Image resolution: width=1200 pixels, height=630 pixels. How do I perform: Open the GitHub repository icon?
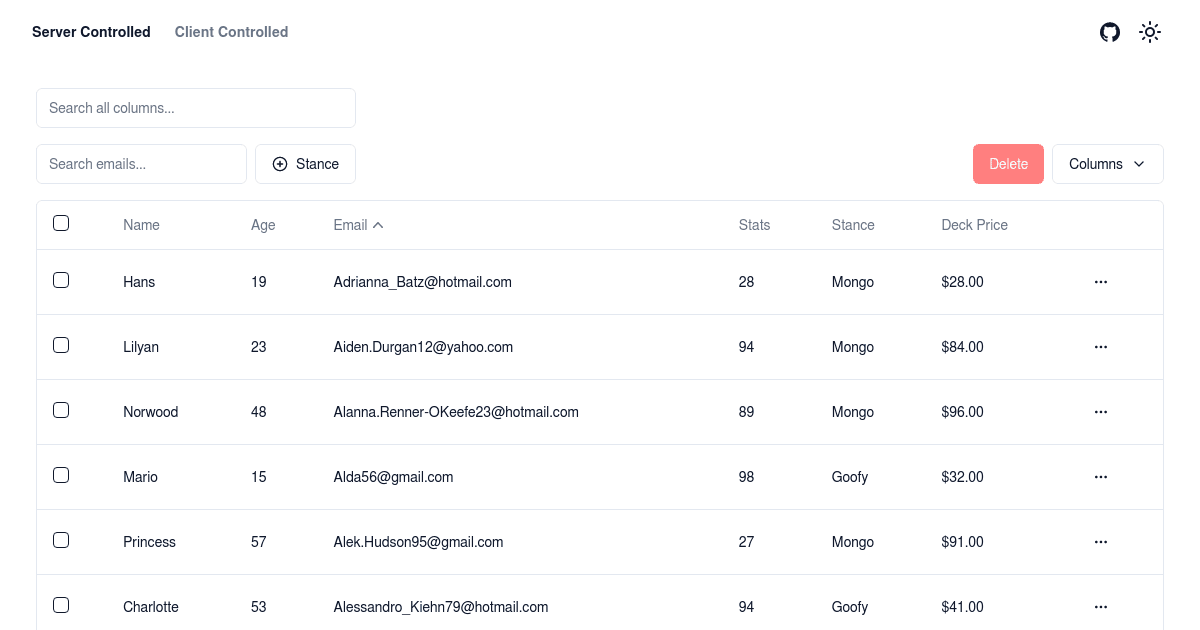(1110, 32)
